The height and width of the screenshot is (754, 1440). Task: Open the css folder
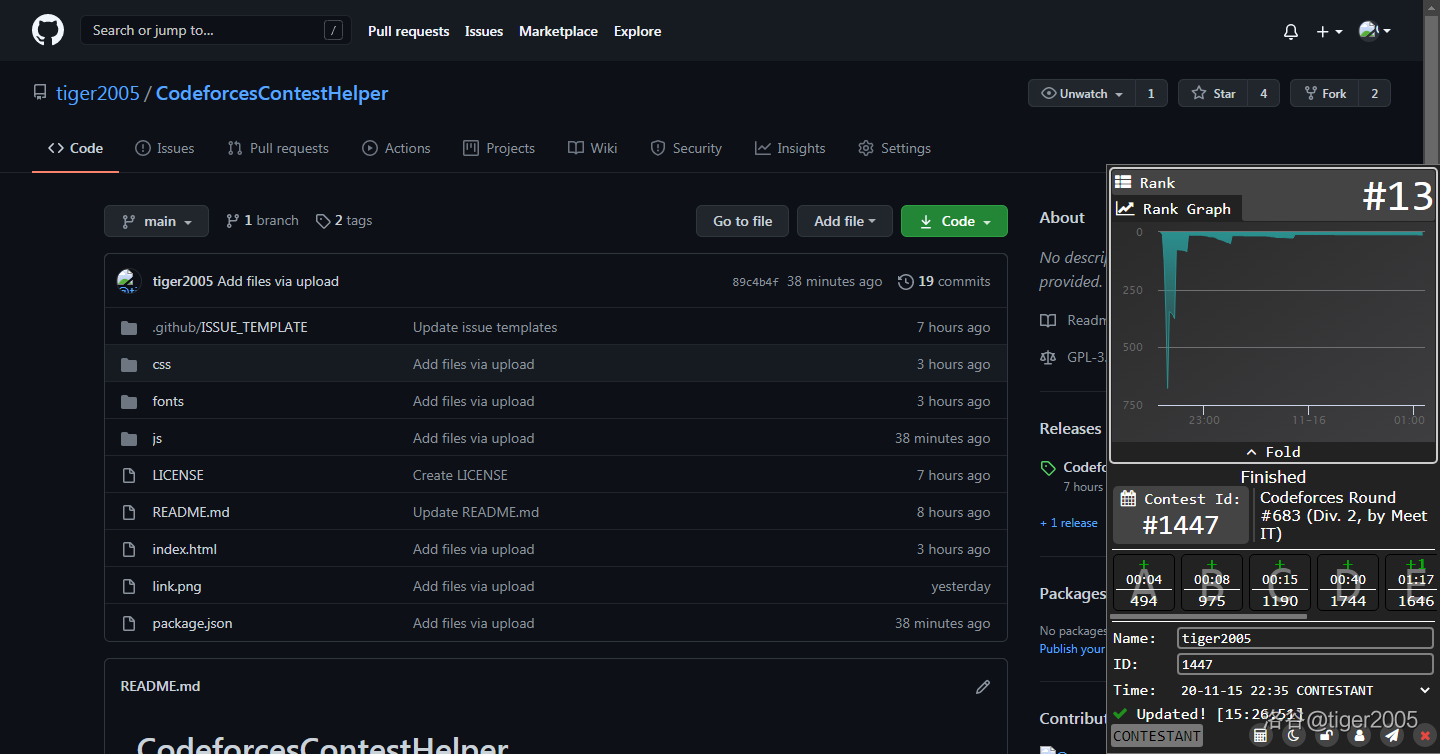pos(162,364)
